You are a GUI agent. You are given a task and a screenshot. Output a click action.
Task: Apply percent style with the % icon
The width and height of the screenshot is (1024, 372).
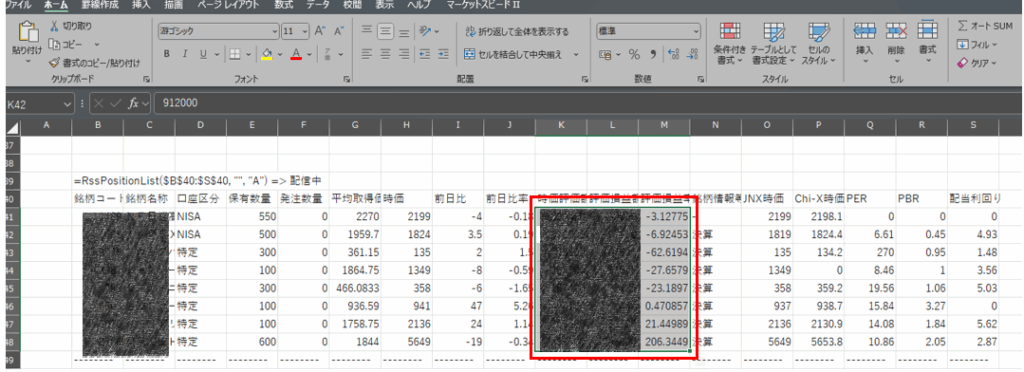pyautogui.click(x=633, y=55)
